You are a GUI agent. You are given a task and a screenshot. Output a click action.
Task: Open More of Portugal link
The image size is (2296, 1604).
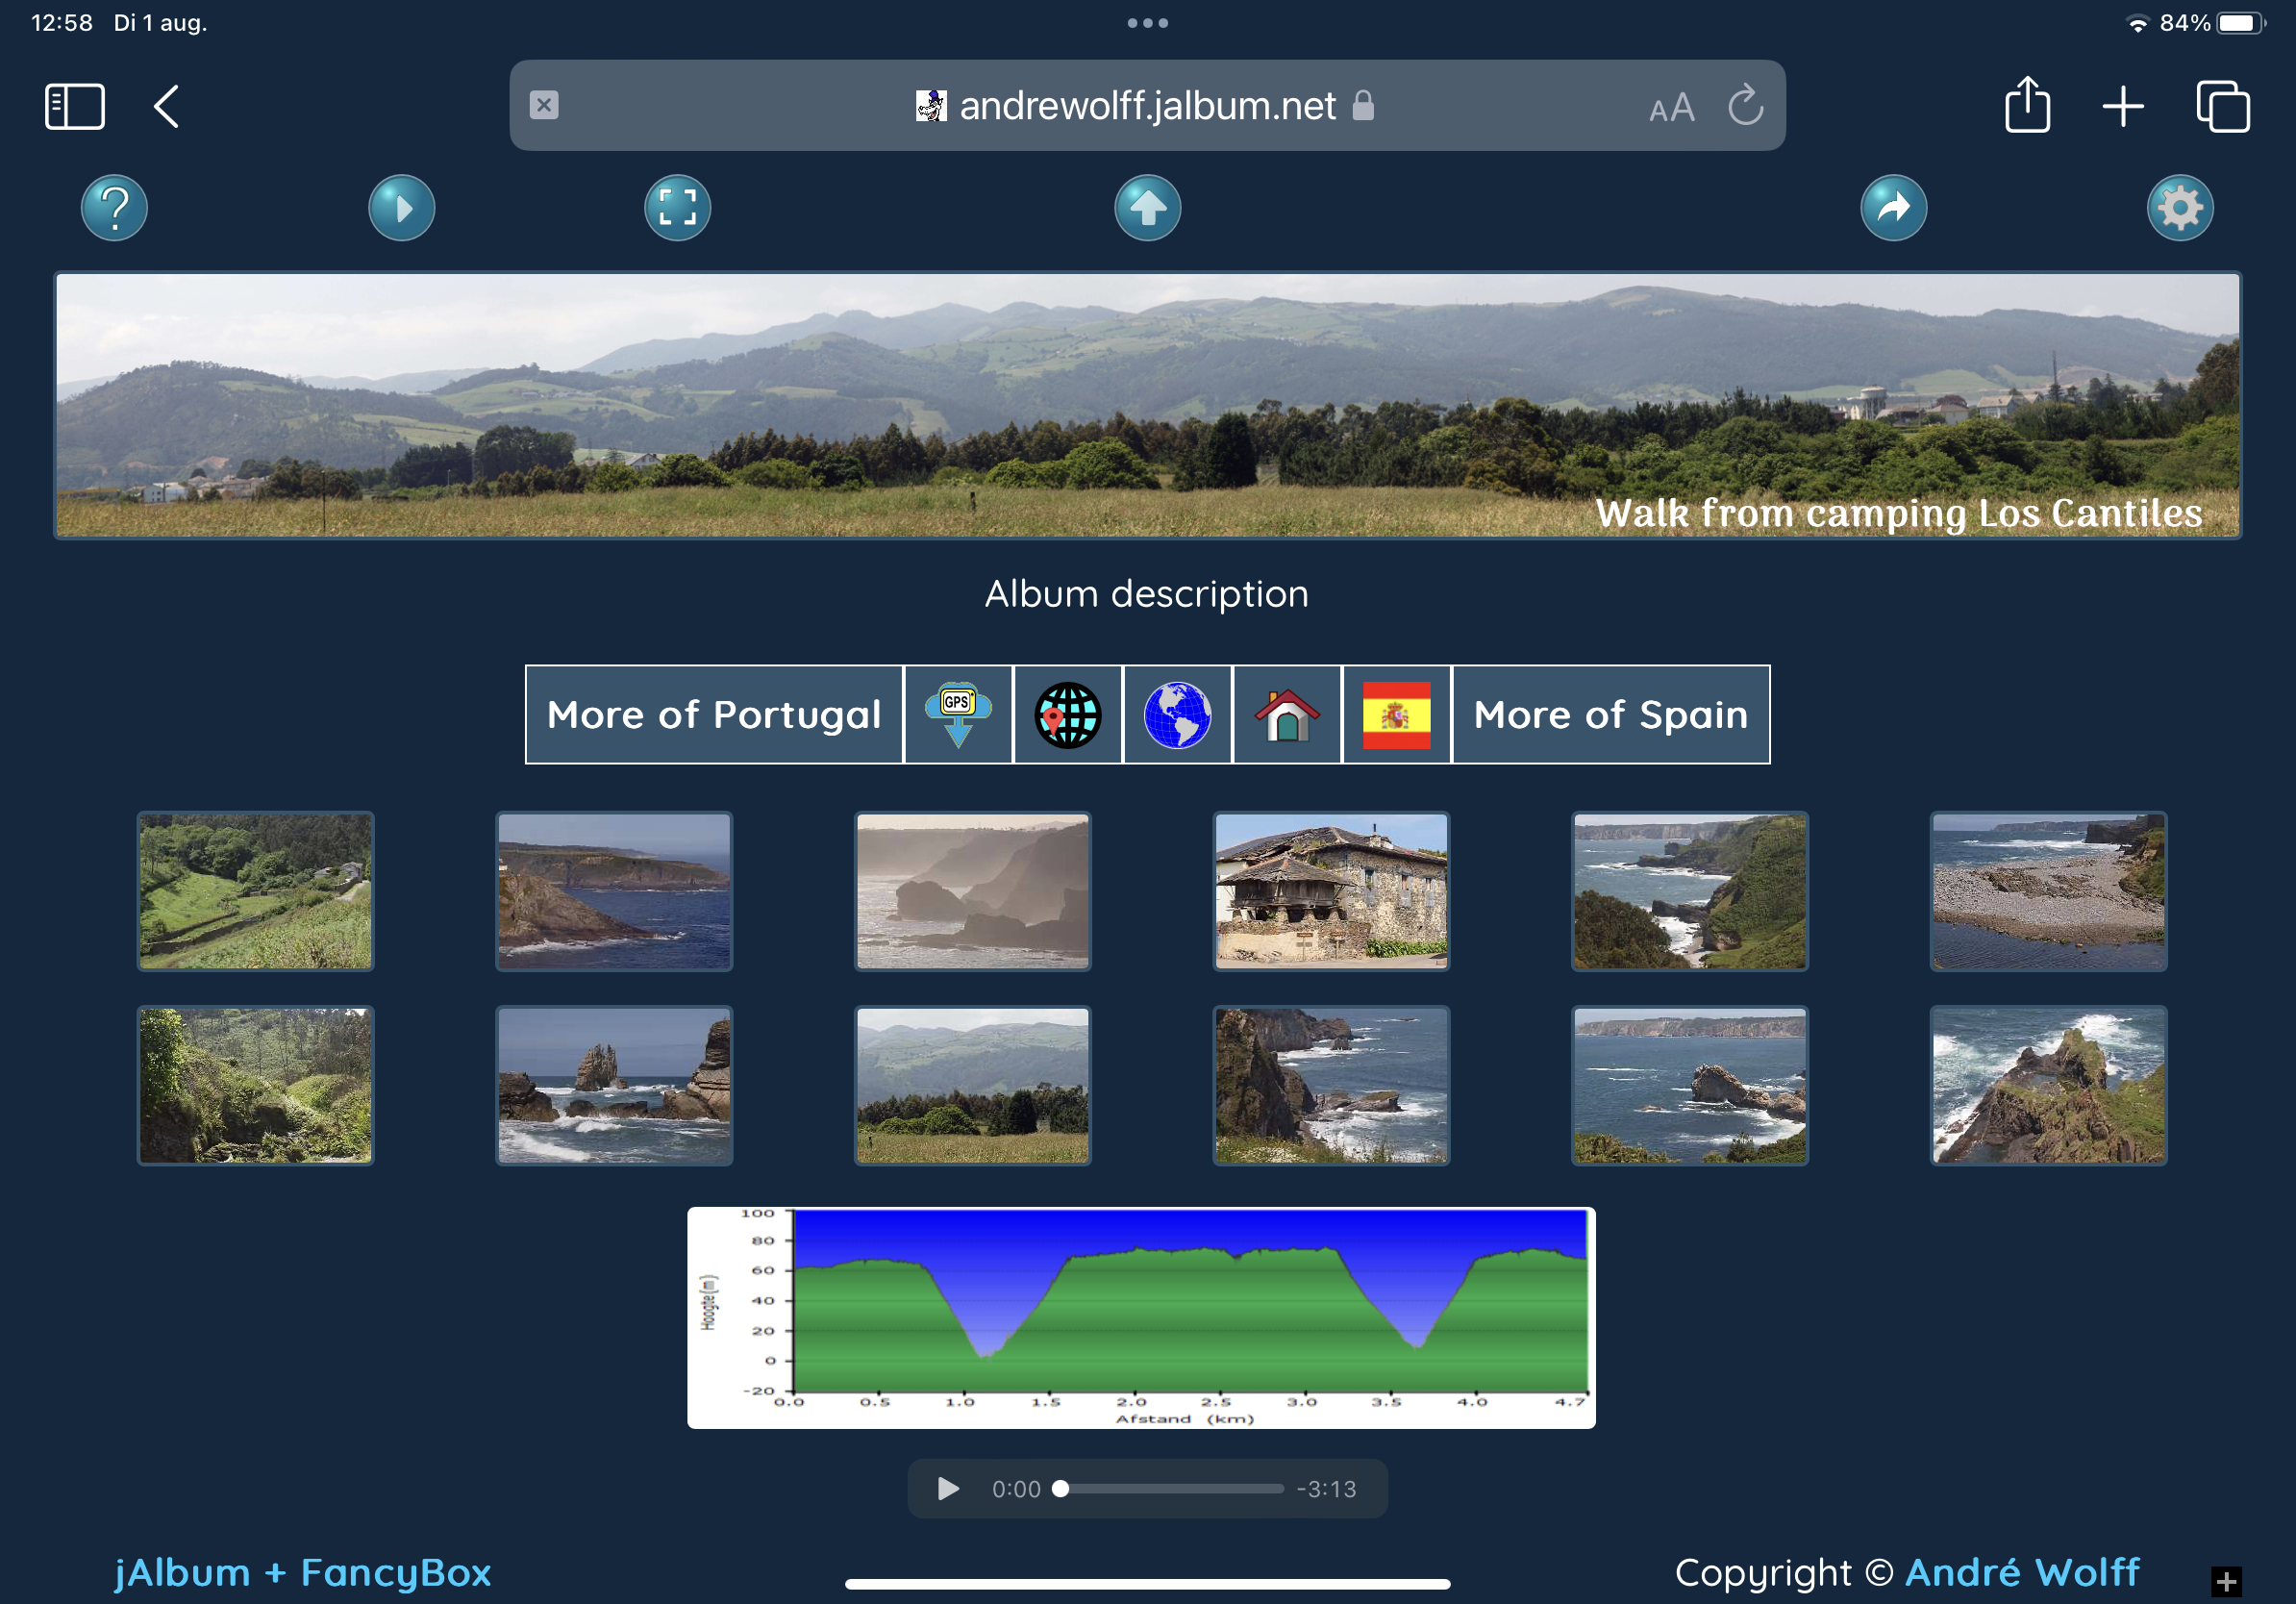tap(714, 715)
